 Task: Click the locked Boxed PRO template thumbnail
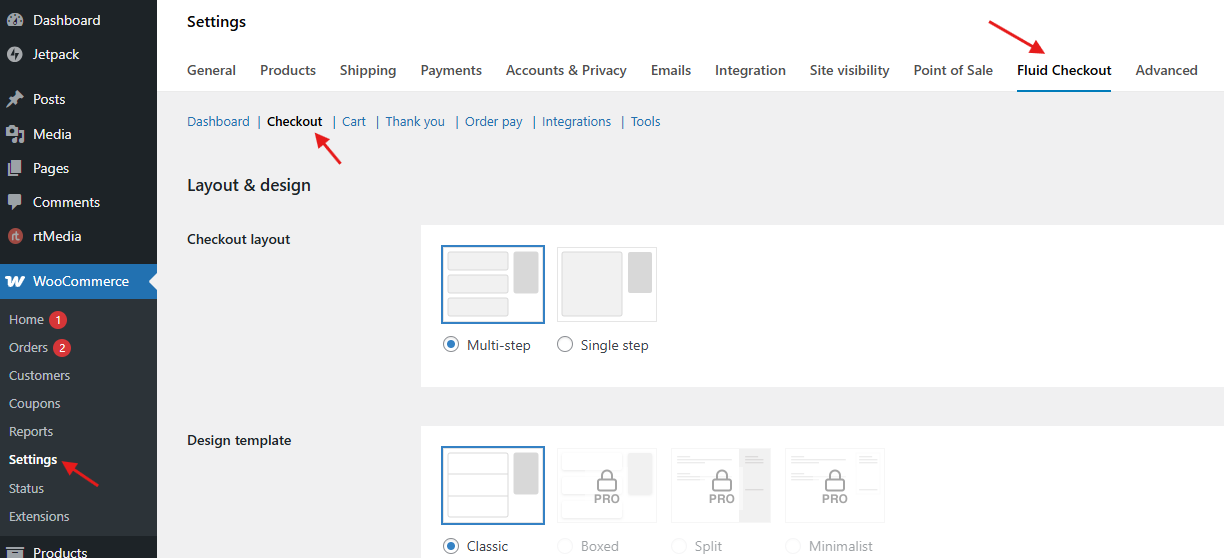607,485
